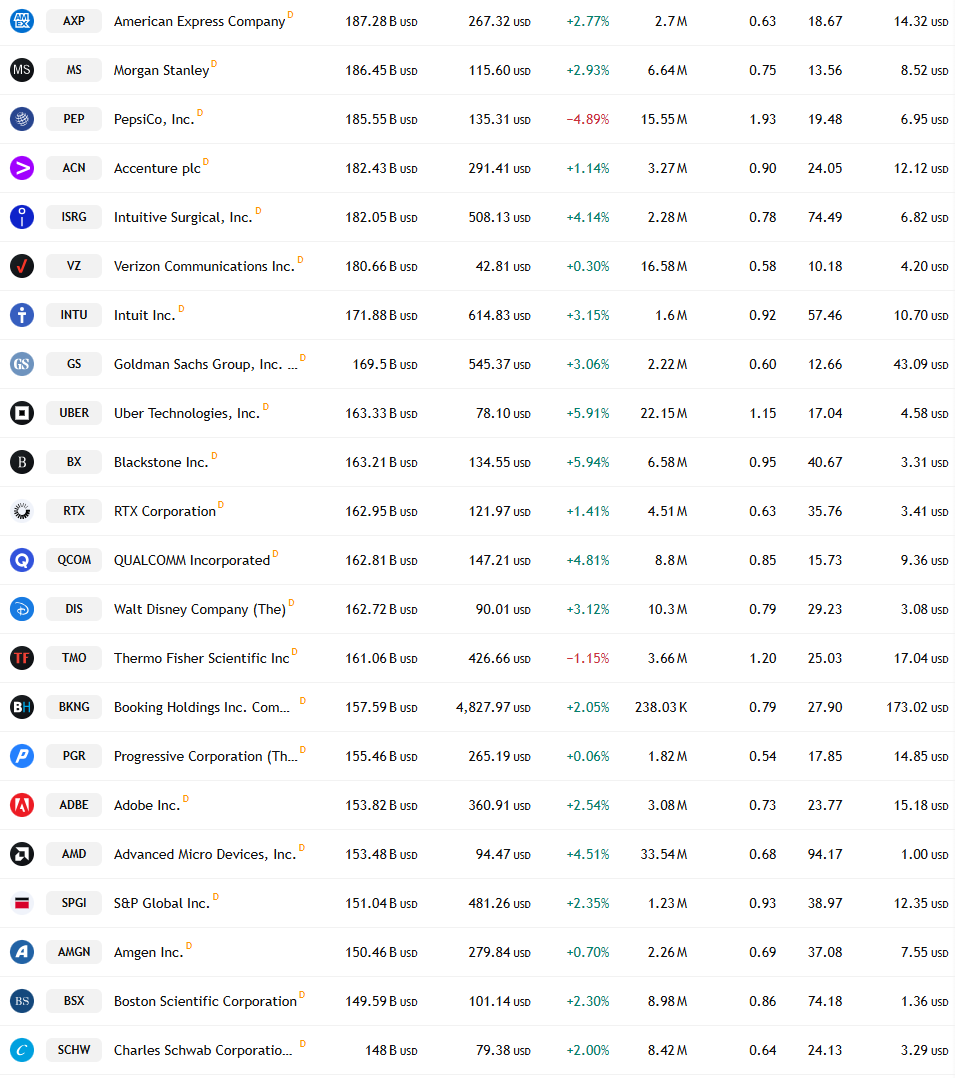Click the INTU ticker badge
The height and width of the screenshot is (1078, 955).
pos(74,315)
